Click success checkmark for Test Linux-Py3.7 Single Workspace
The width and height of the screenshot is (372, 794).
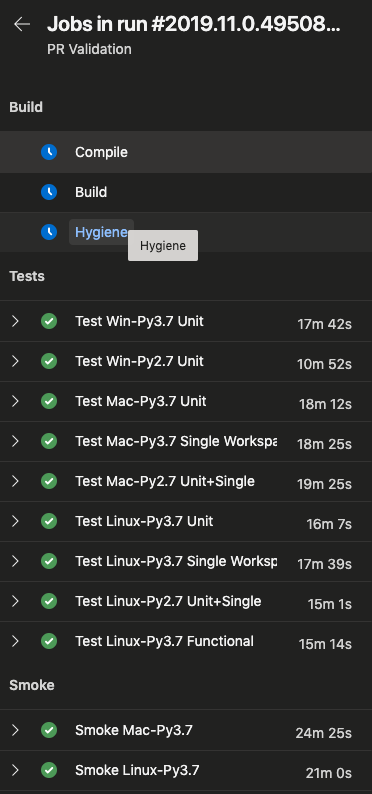[49, 561]
